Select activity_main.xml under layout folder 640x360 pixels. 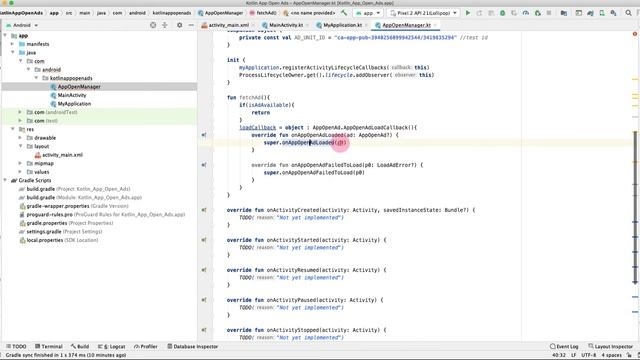[62, 155]
